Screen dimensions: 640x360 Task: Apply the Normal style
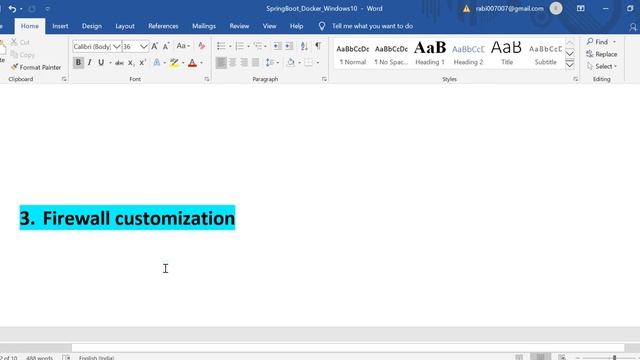353,54
